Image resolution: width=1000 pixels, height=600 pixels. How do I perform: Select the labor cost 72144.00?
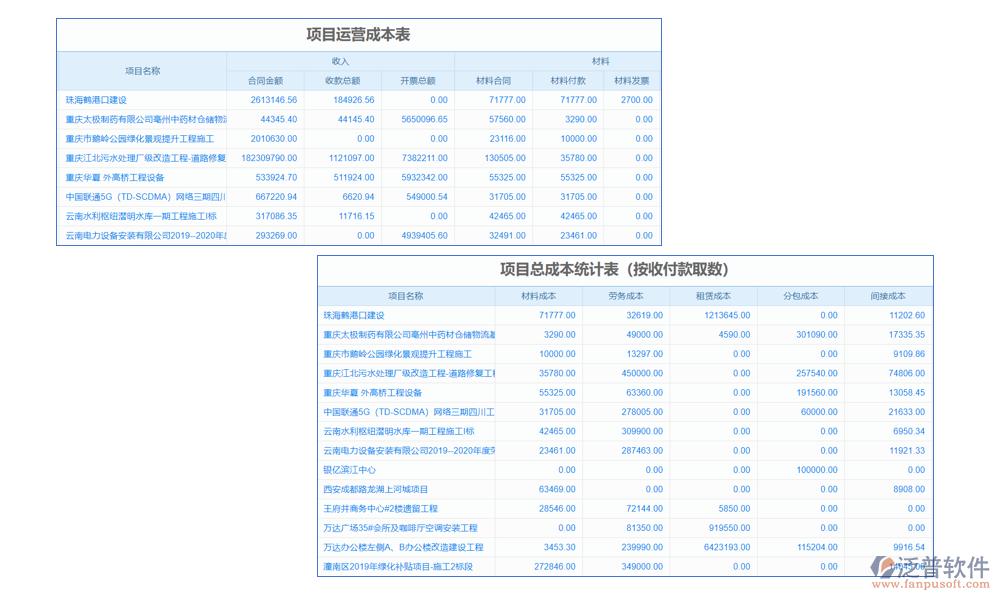tap(644, 509)
